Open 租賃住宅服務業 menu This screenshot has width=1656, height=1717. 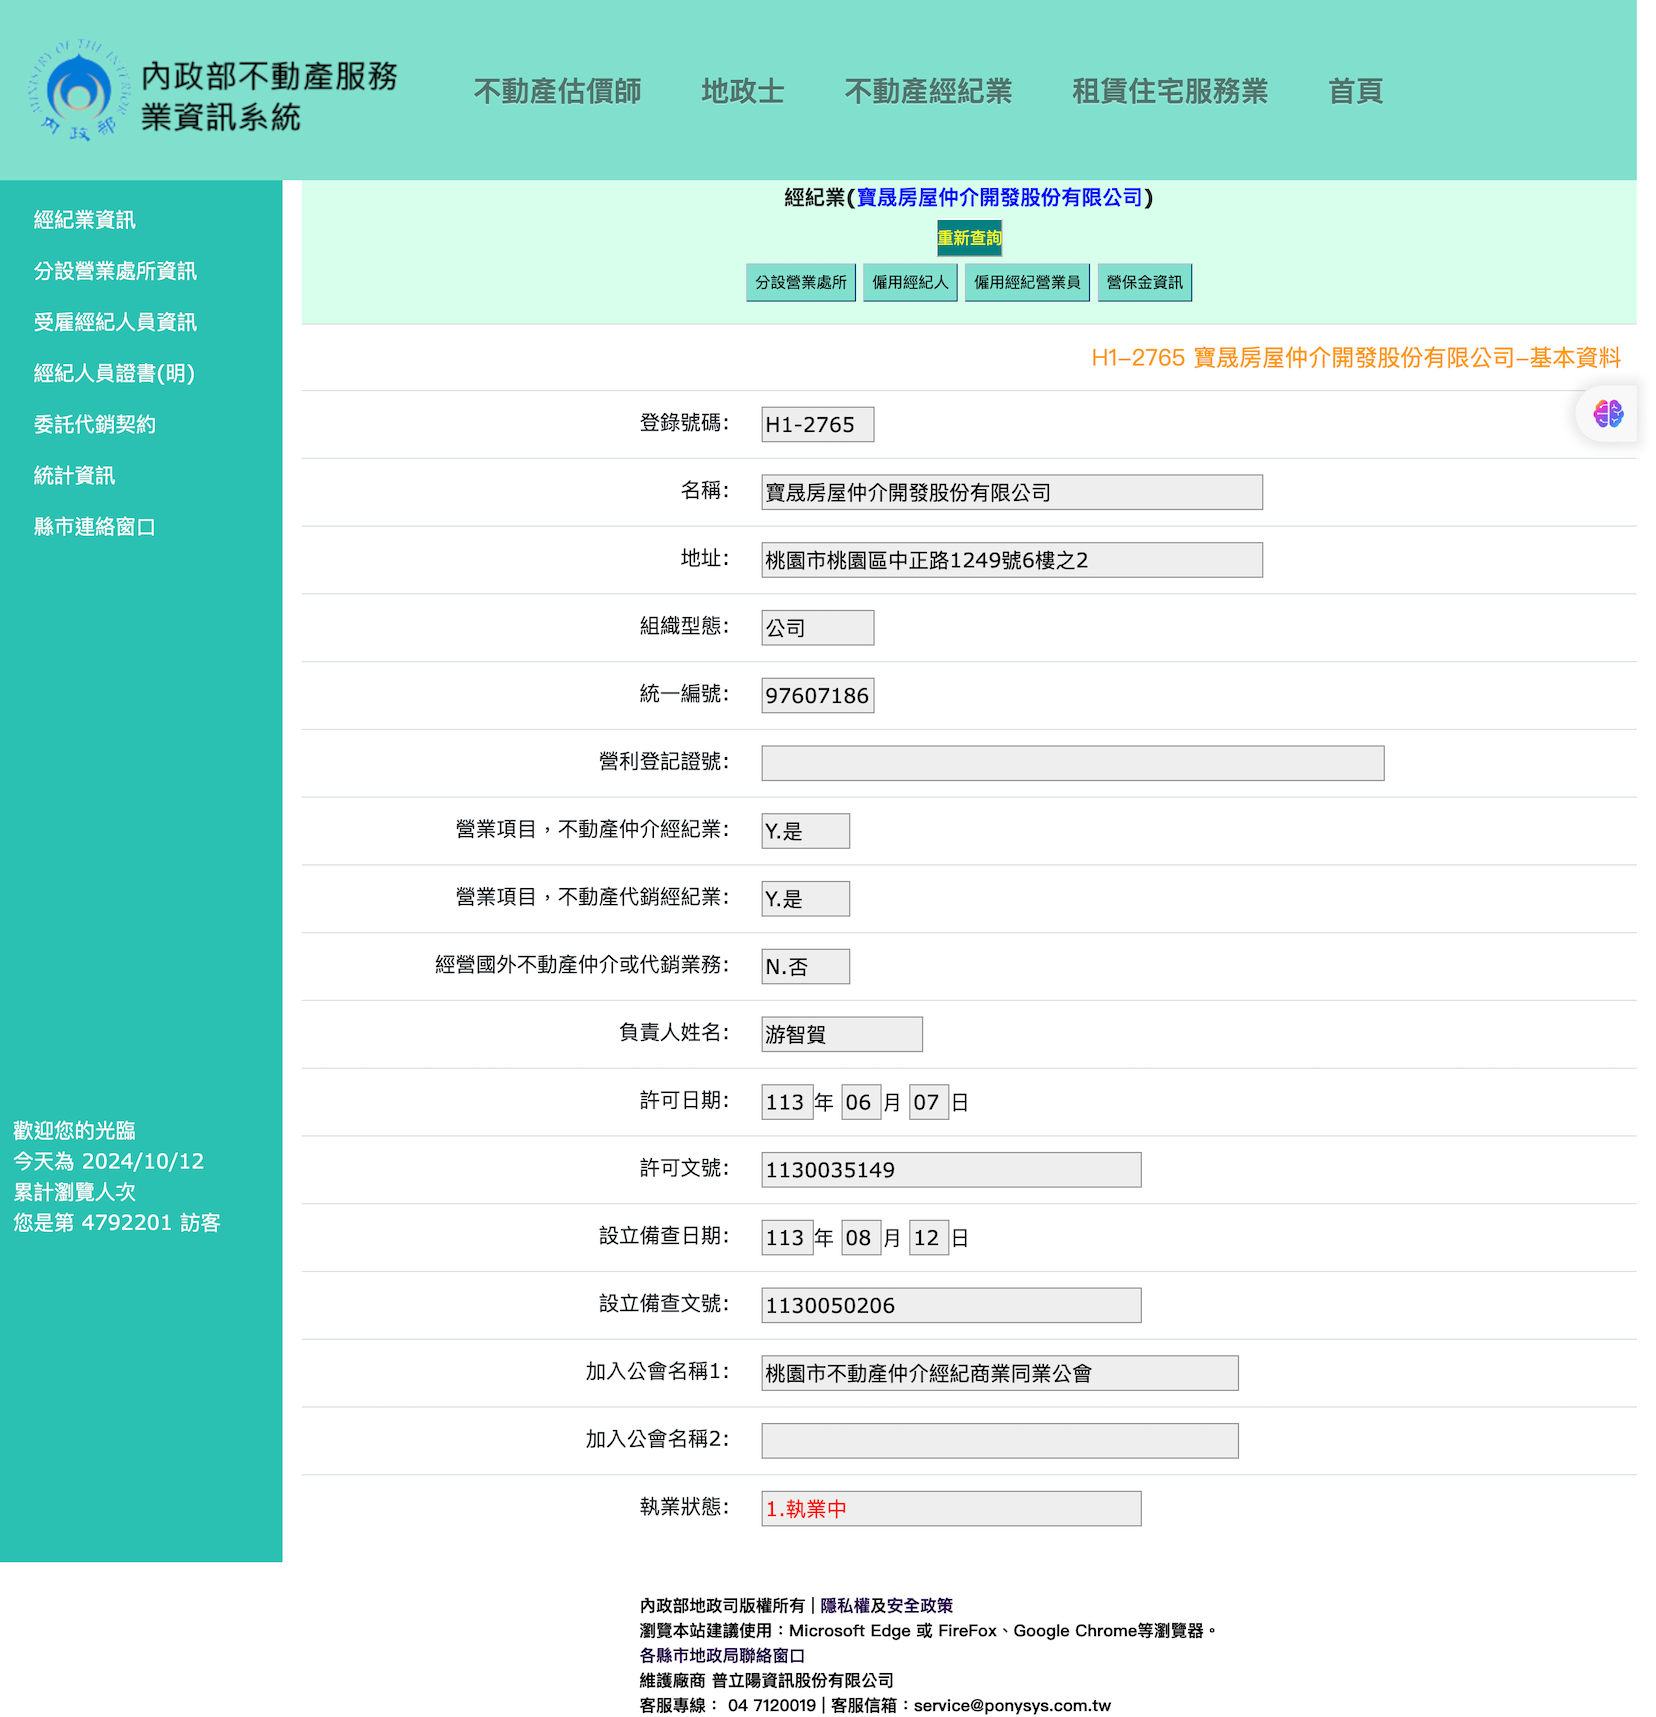[1170, 91]
